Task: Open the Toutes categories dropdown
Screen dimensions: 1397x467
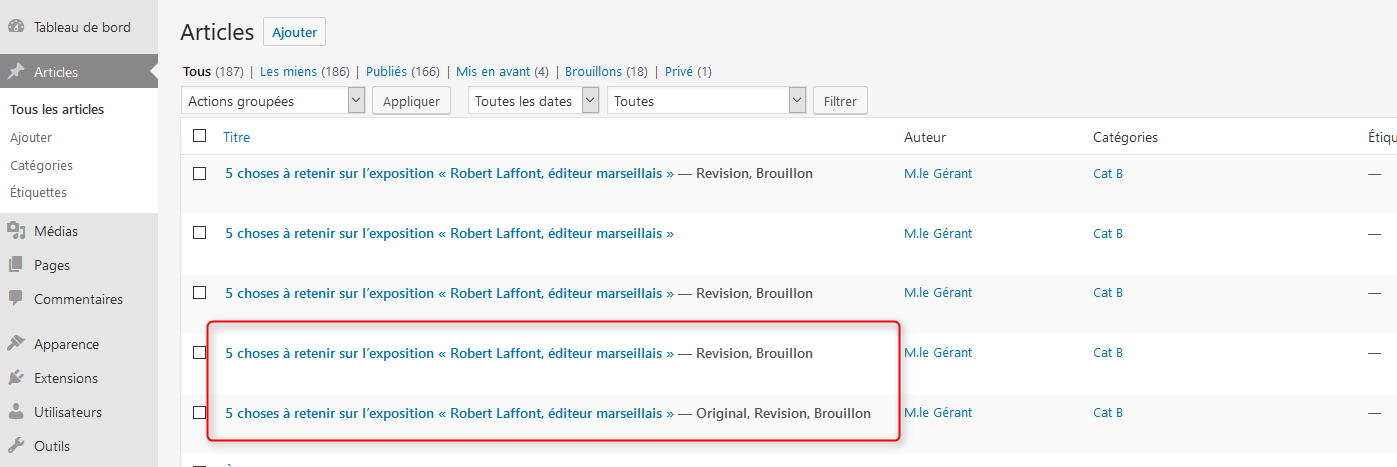Action: click(706, 101)
